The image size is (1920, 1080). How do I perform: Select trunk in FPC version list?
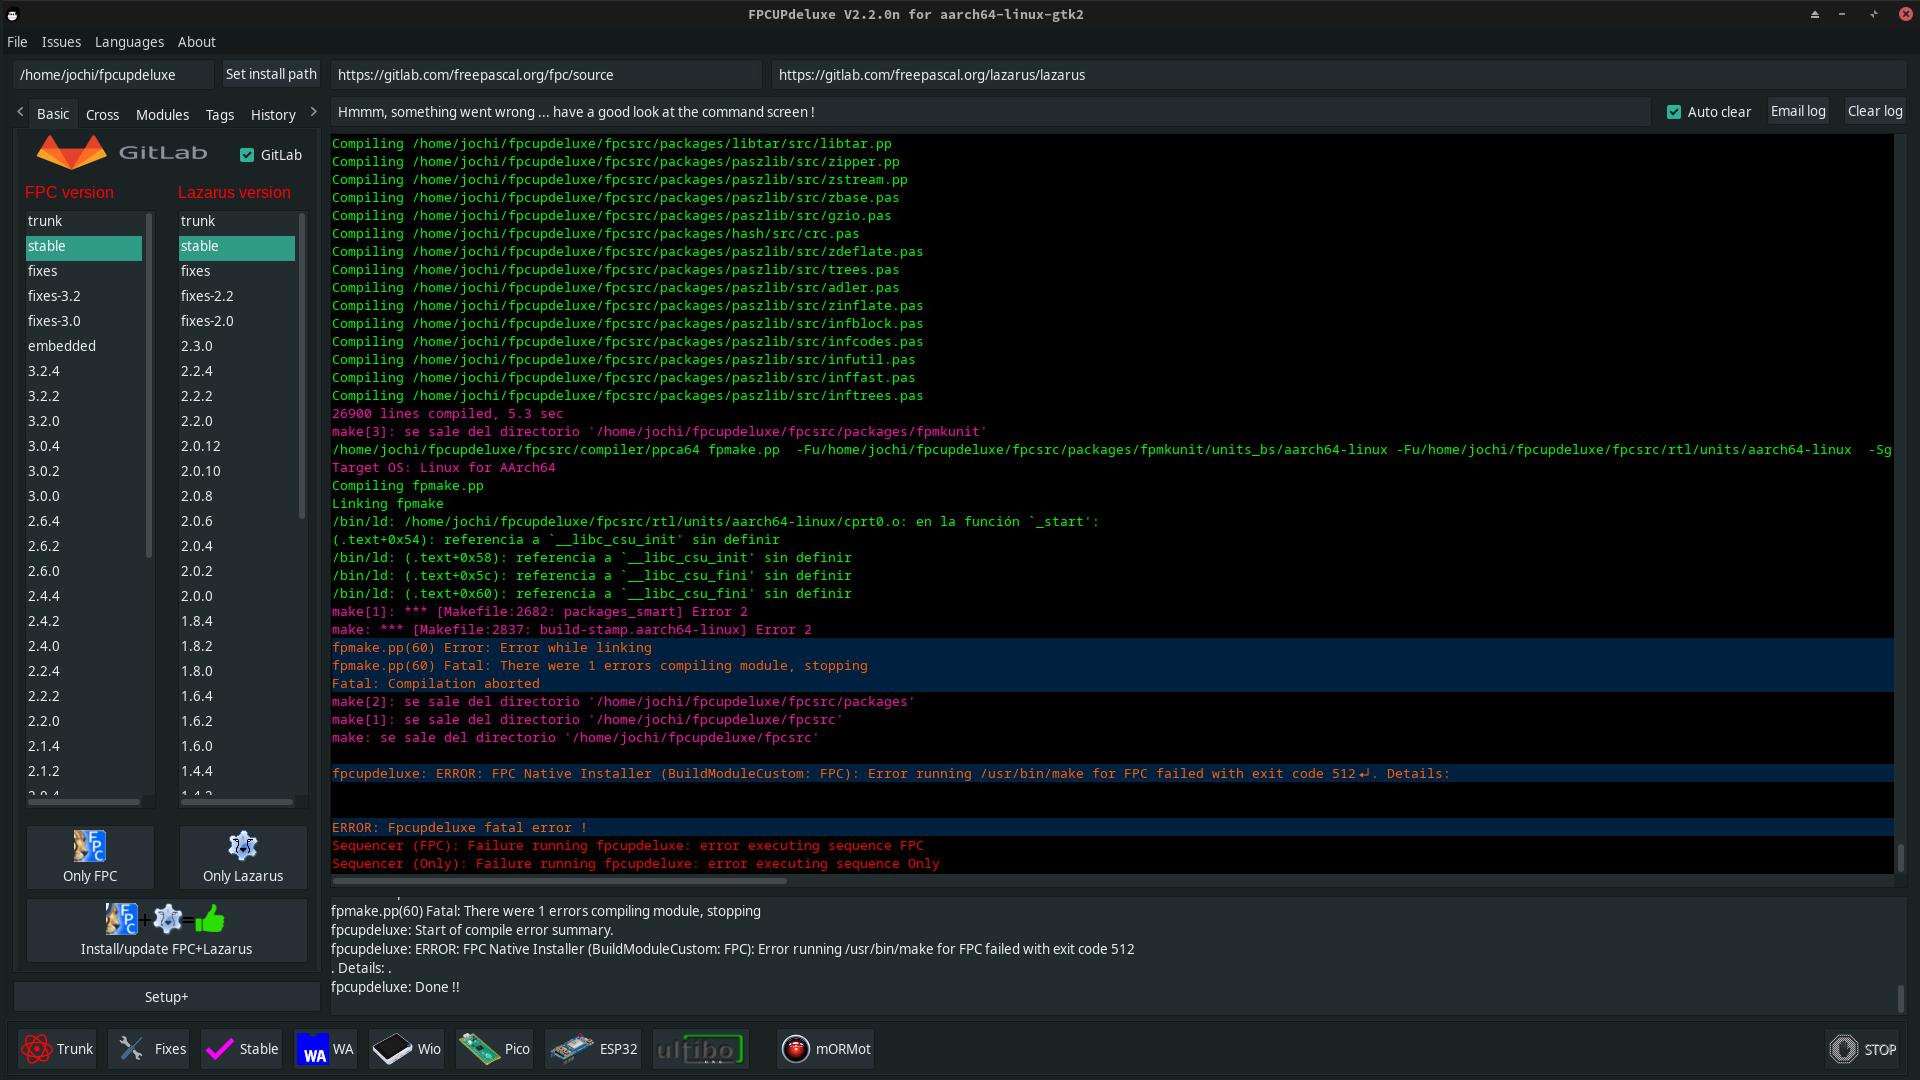(x=84, y=221)
